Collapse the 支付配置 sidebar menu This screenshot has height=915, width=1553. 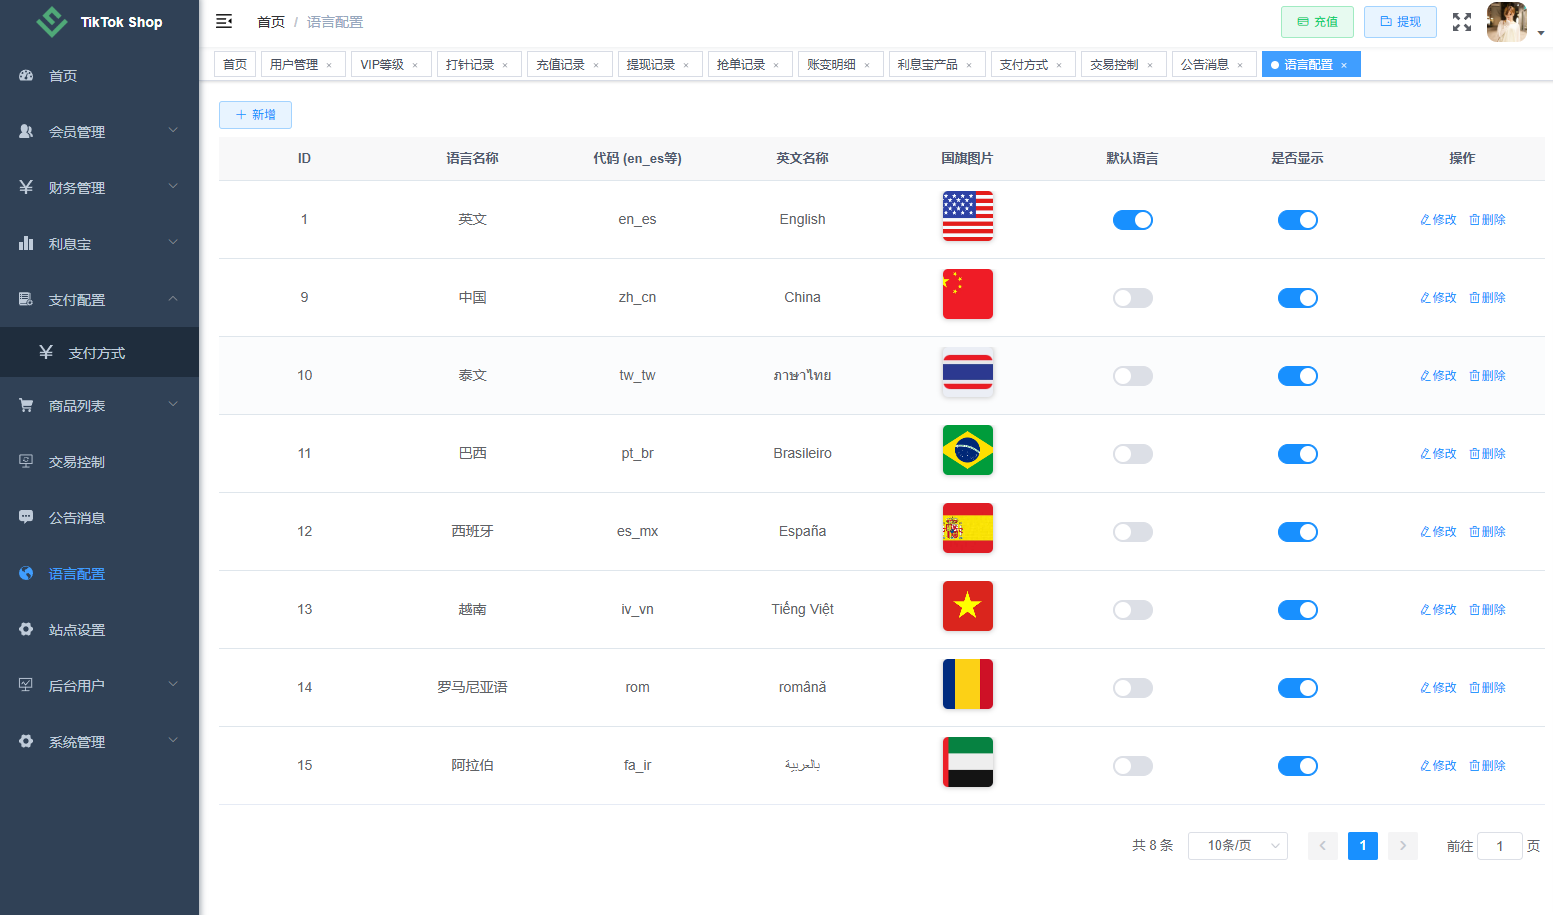(99, 300)
